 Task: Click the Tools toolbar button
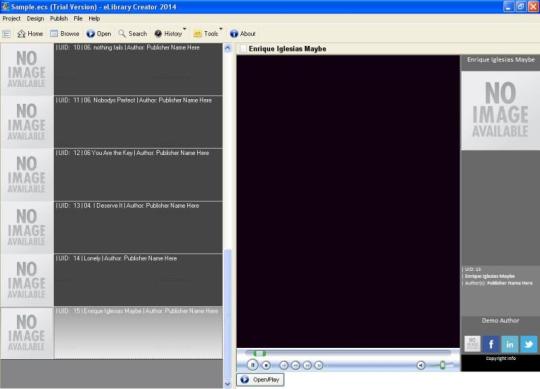point(206,34)
